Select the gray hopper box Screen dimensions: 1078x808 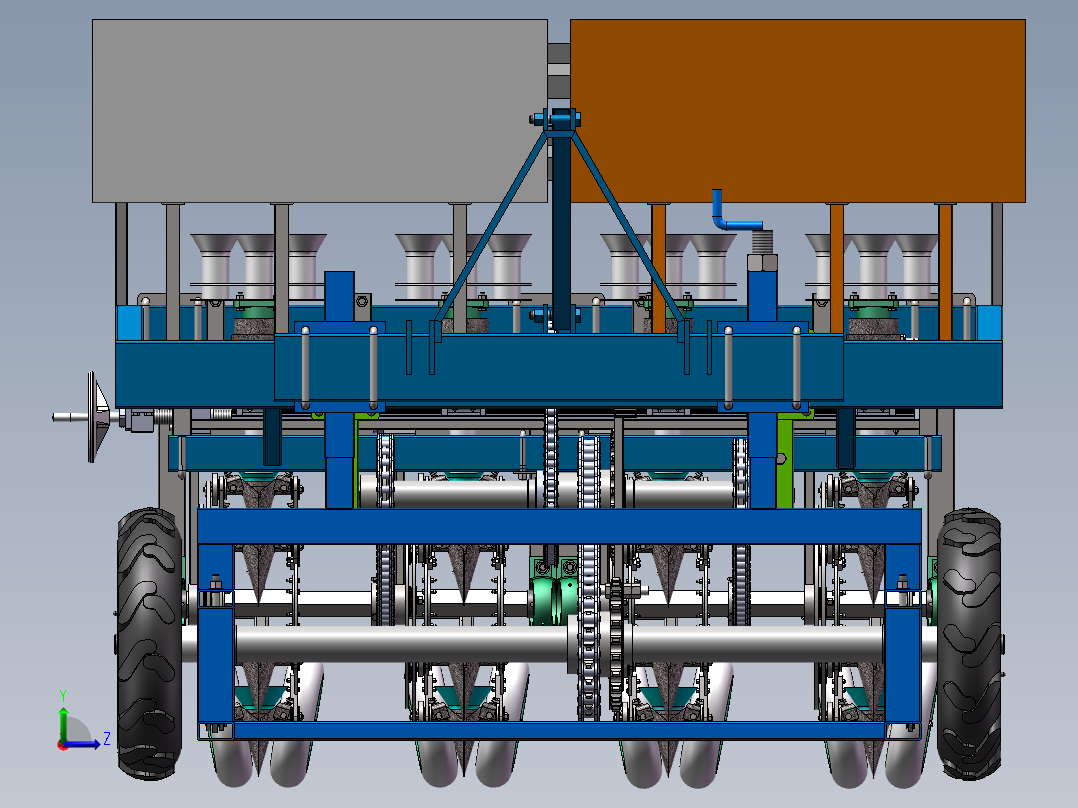coord(320,111)
